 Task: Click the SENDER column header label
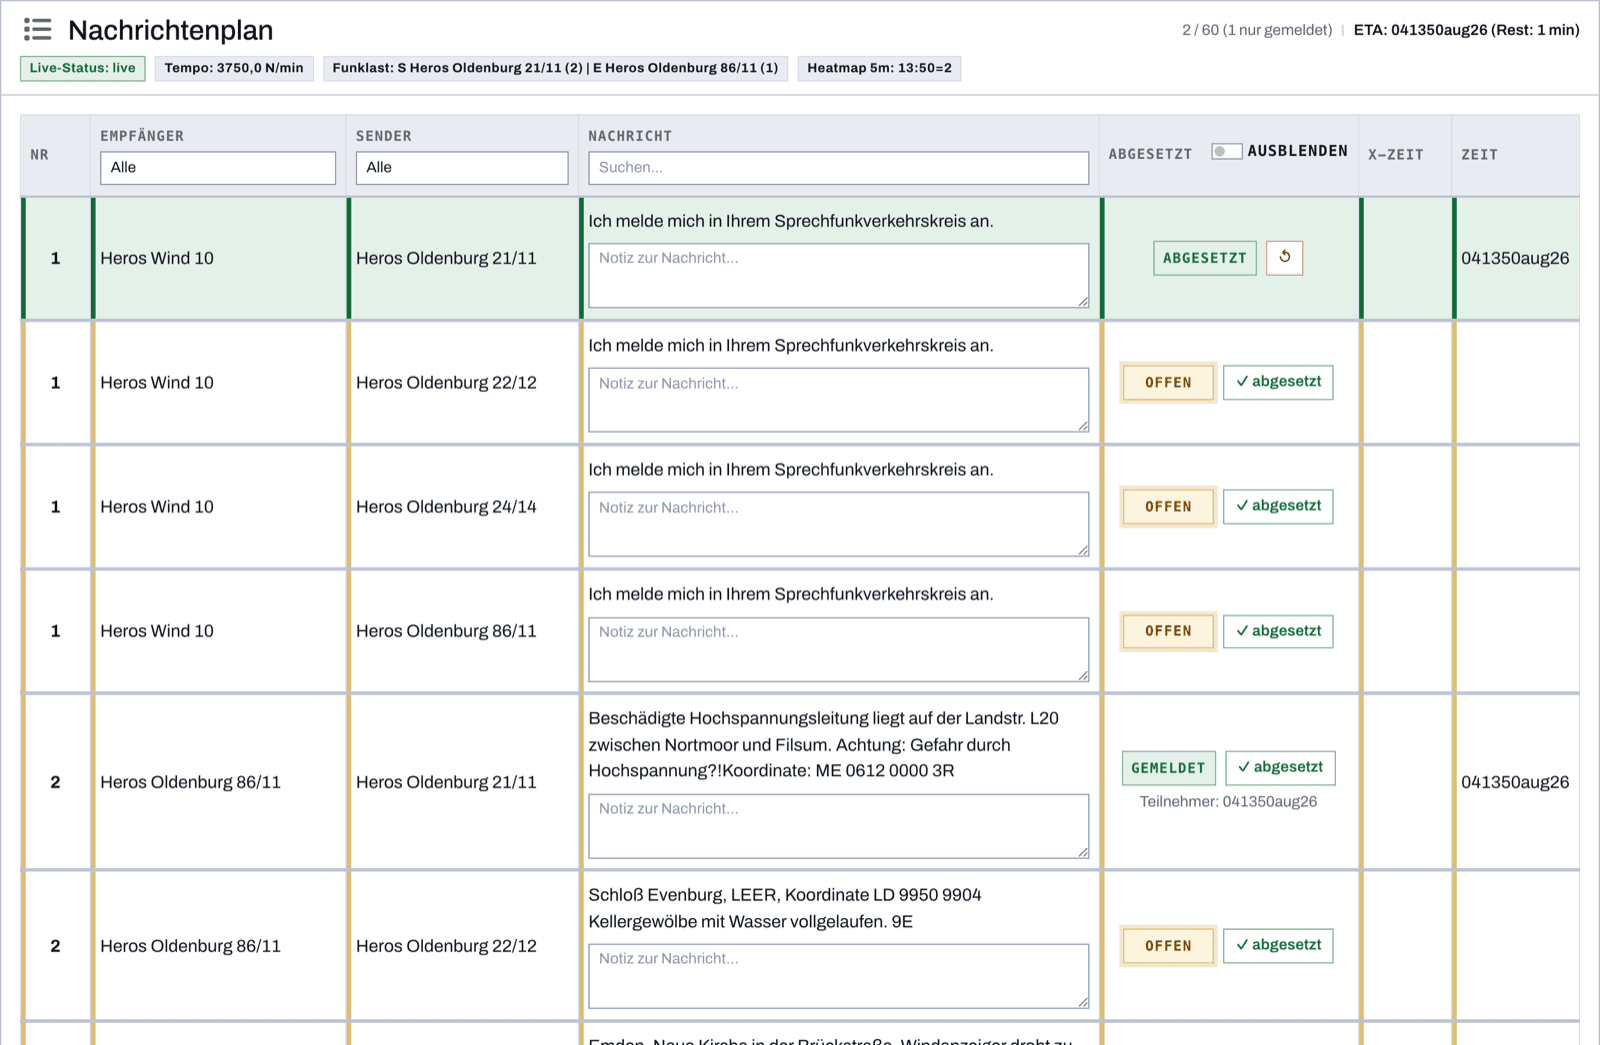pyautogui.click(x=384, y=136)
